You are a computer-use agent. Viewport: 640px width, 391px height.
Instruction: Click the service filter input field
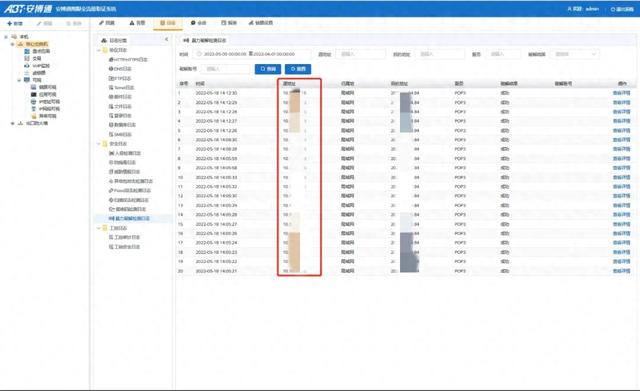[503, 54]
